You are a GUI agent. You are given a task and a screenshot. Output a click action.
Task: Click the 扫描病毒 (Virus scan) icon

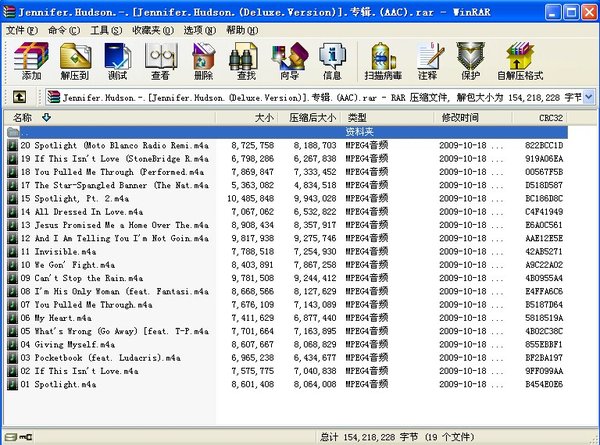click(x=383, y=61)
